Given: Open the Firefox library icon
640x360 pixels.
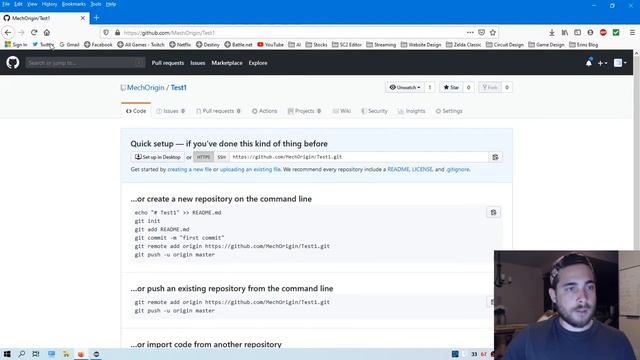Looking at the screenshot, I should pos(565,33).
